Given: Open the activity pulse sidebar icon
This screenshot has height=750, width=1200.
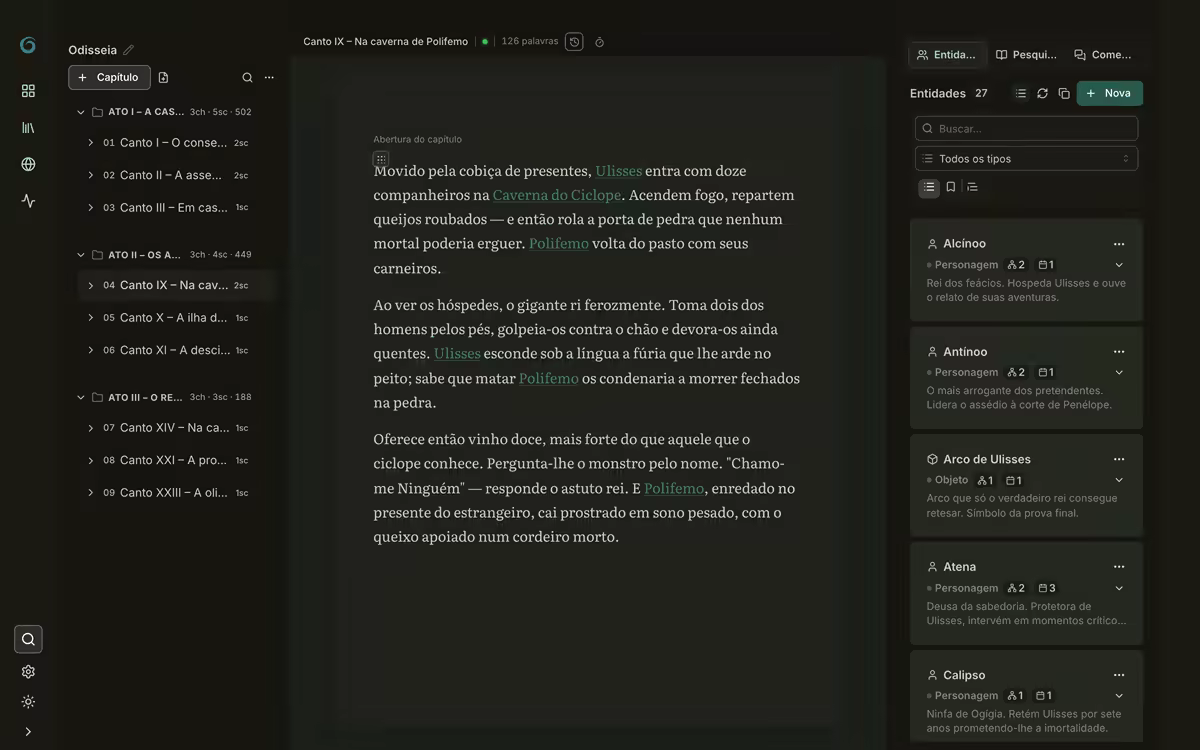Looking at the screenshot, I should coord(28,201).
